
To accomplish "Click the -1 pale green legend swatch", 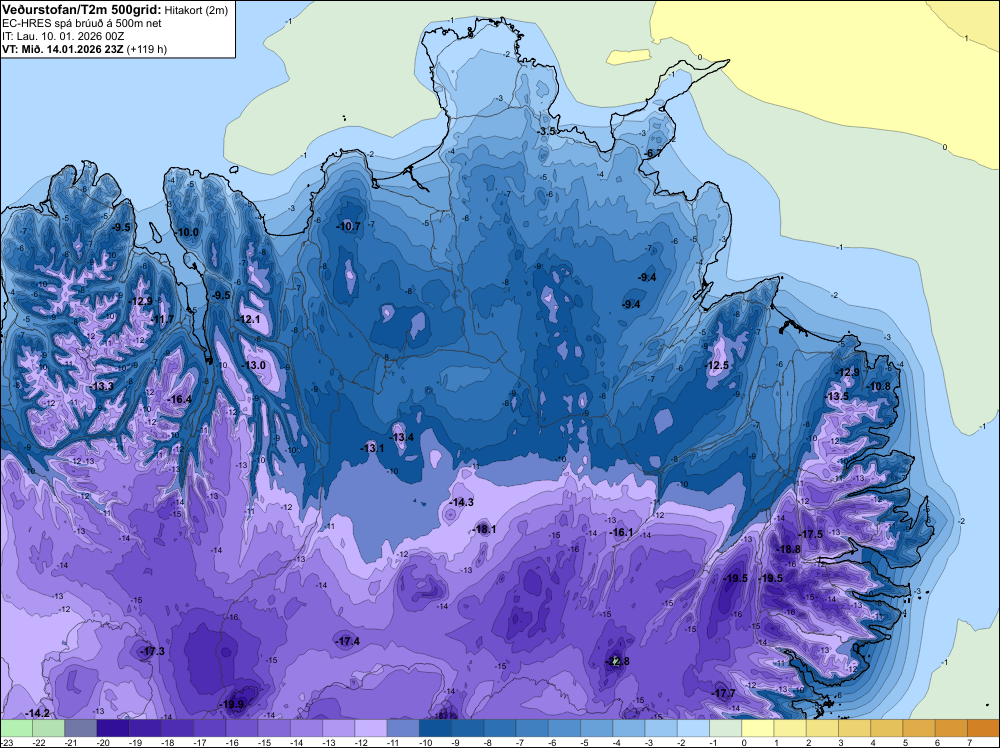I will pyautogui.click(x=726, y=728).
